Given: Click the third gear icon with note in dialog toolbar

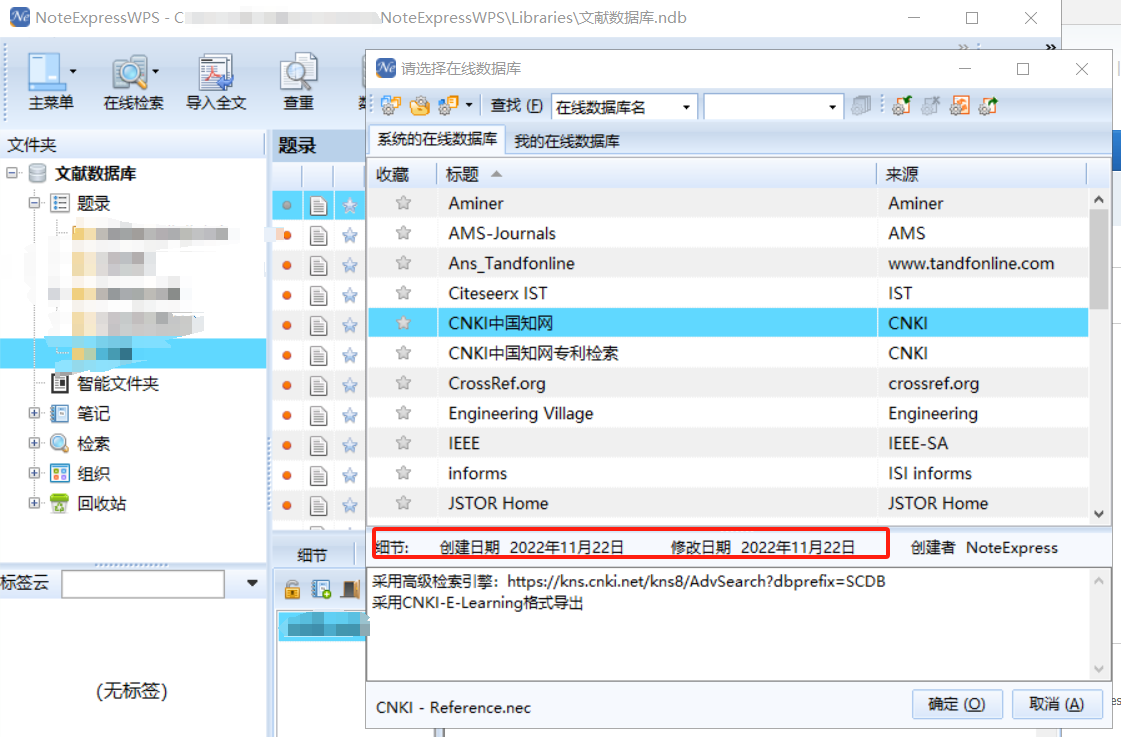Looking at the screenshot, I should coord(448,106).
